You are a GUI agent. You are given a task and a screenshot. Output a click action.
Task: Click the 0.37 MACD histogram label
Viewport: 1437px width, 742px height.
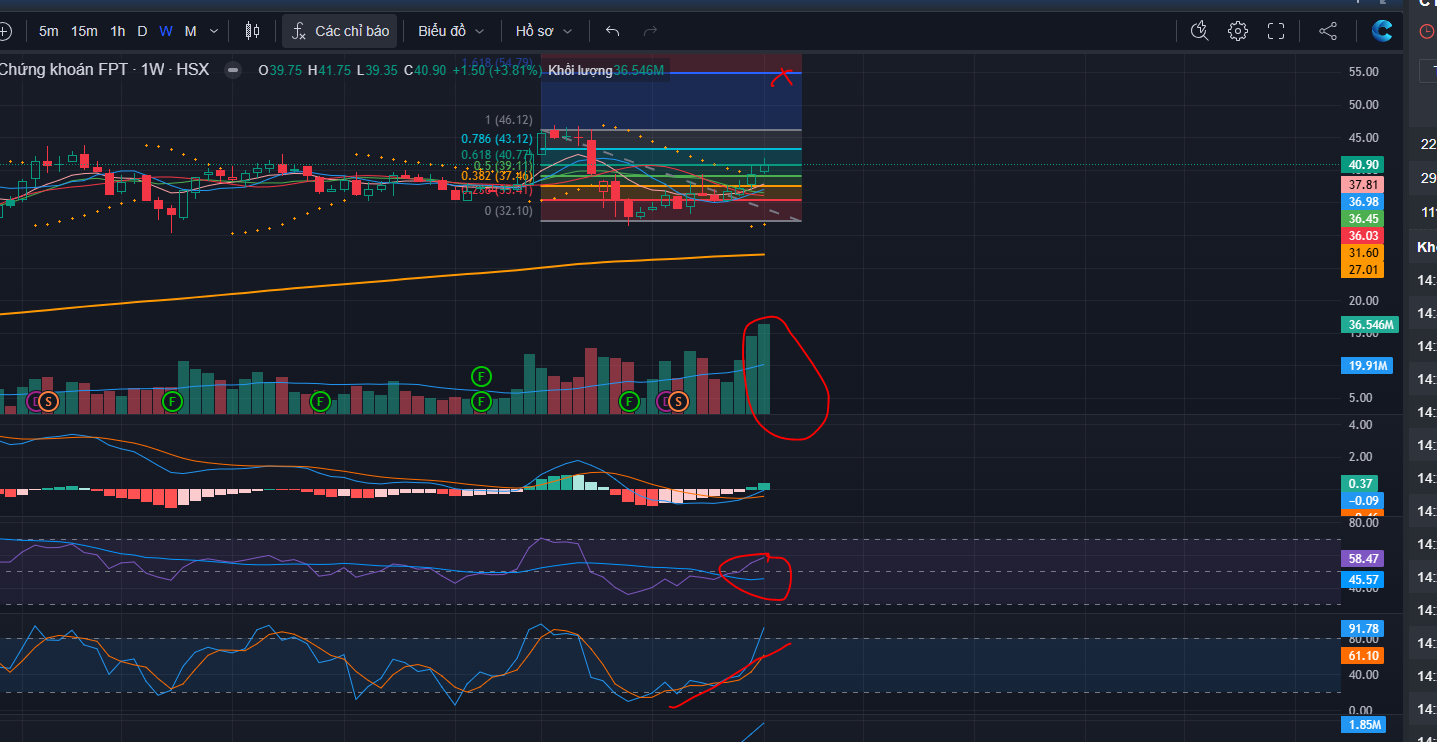[1361, 483]
